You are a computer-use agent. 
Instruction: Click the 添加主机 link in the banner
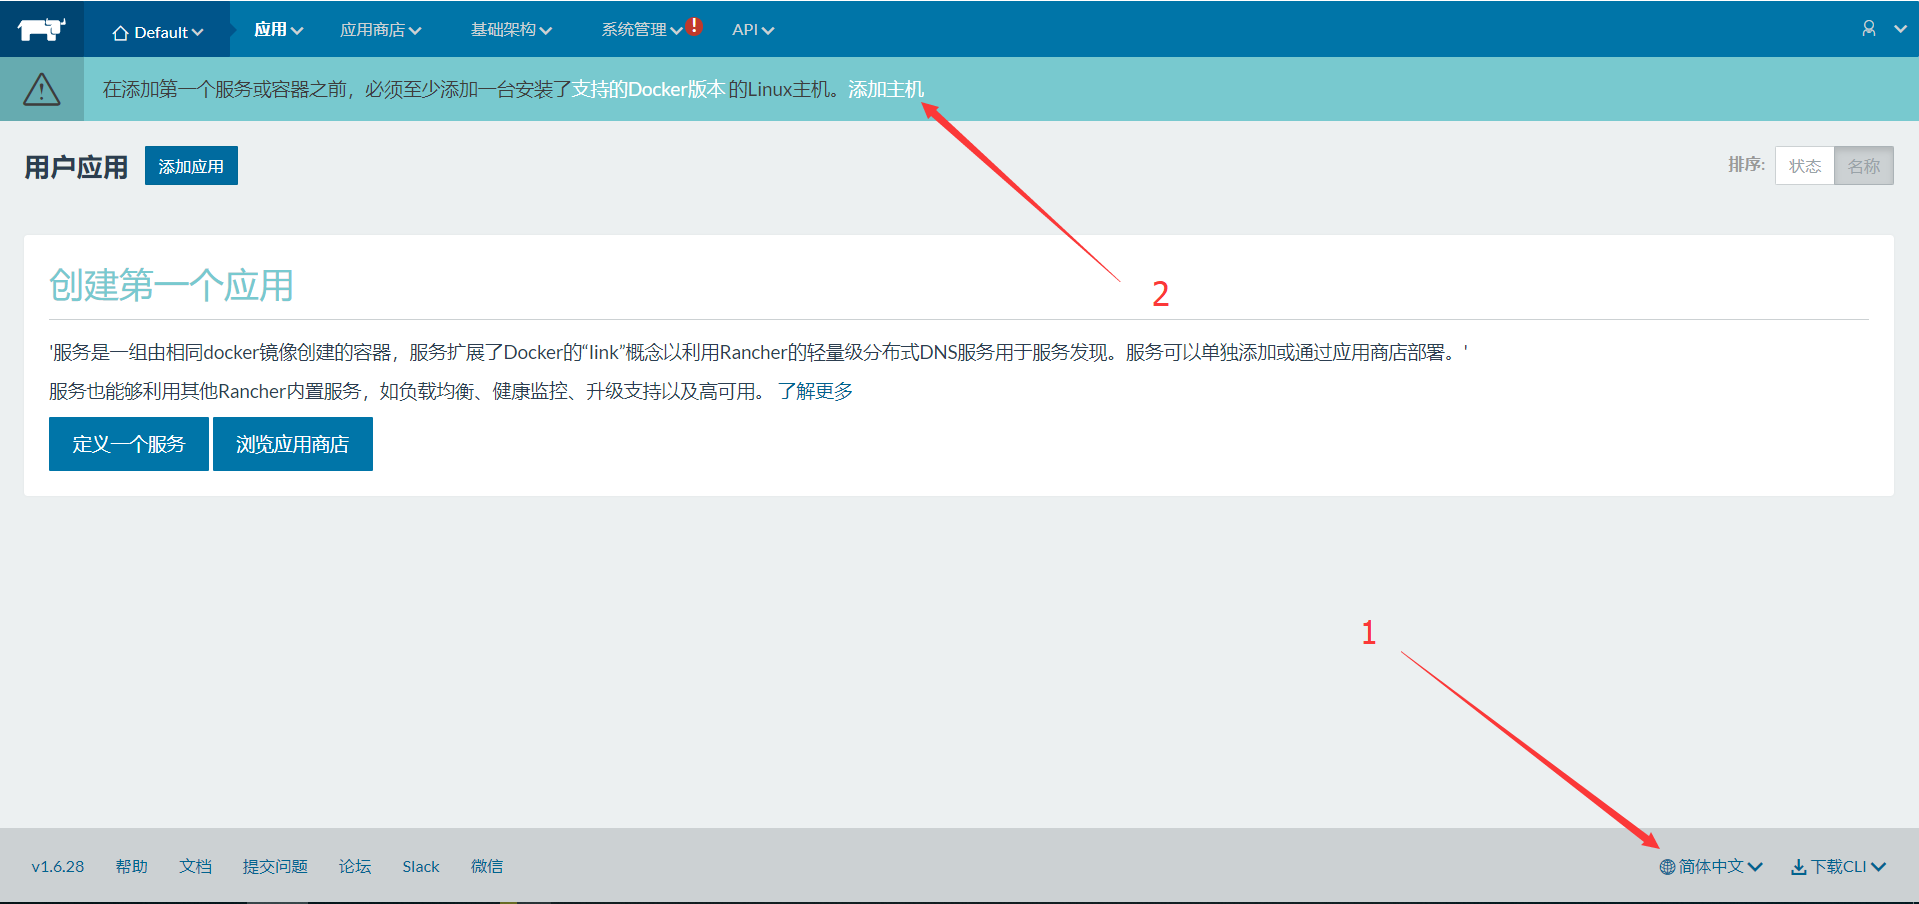(x=886, y=88)
